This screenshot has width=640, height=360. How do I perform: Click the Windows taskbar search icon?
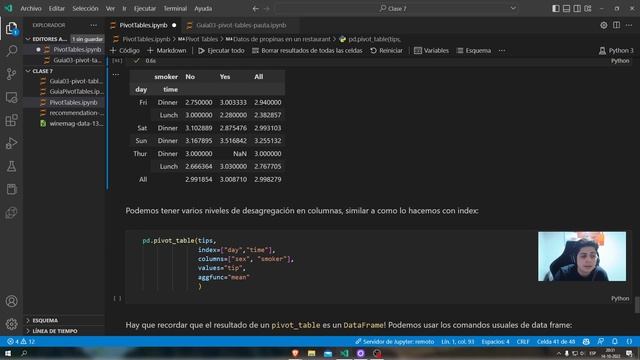click(24, 353)
